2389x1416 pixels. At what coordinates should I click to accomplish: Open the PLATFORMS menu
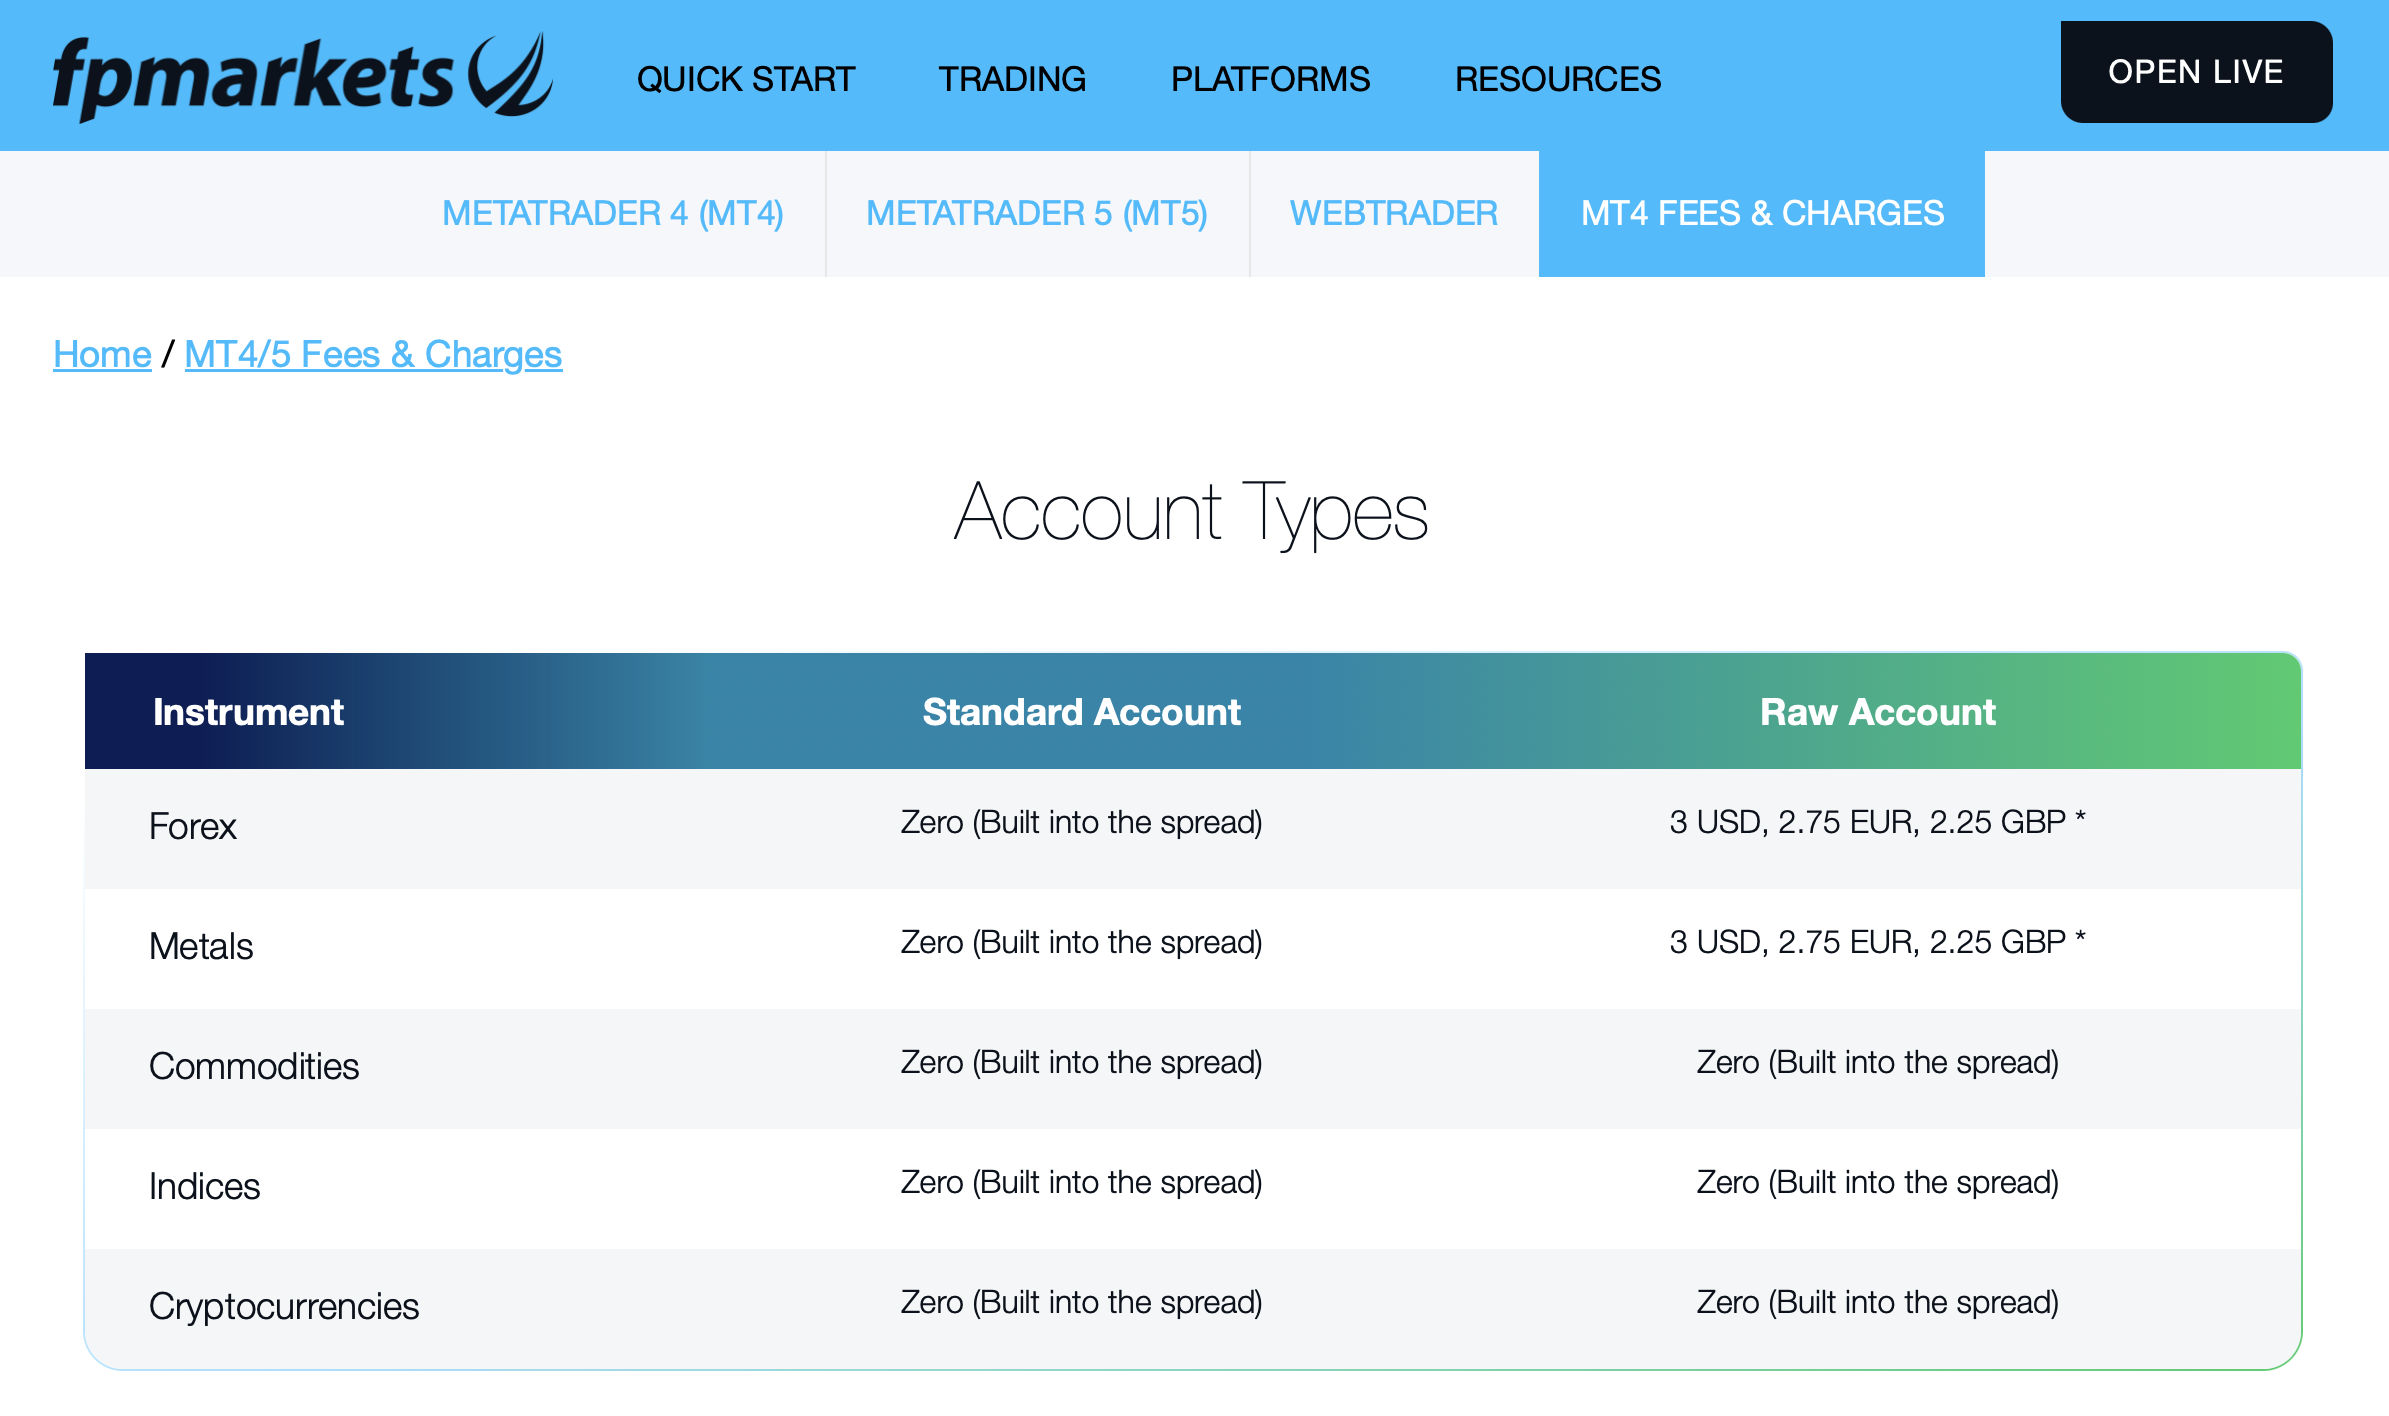tap(1270, 78)
